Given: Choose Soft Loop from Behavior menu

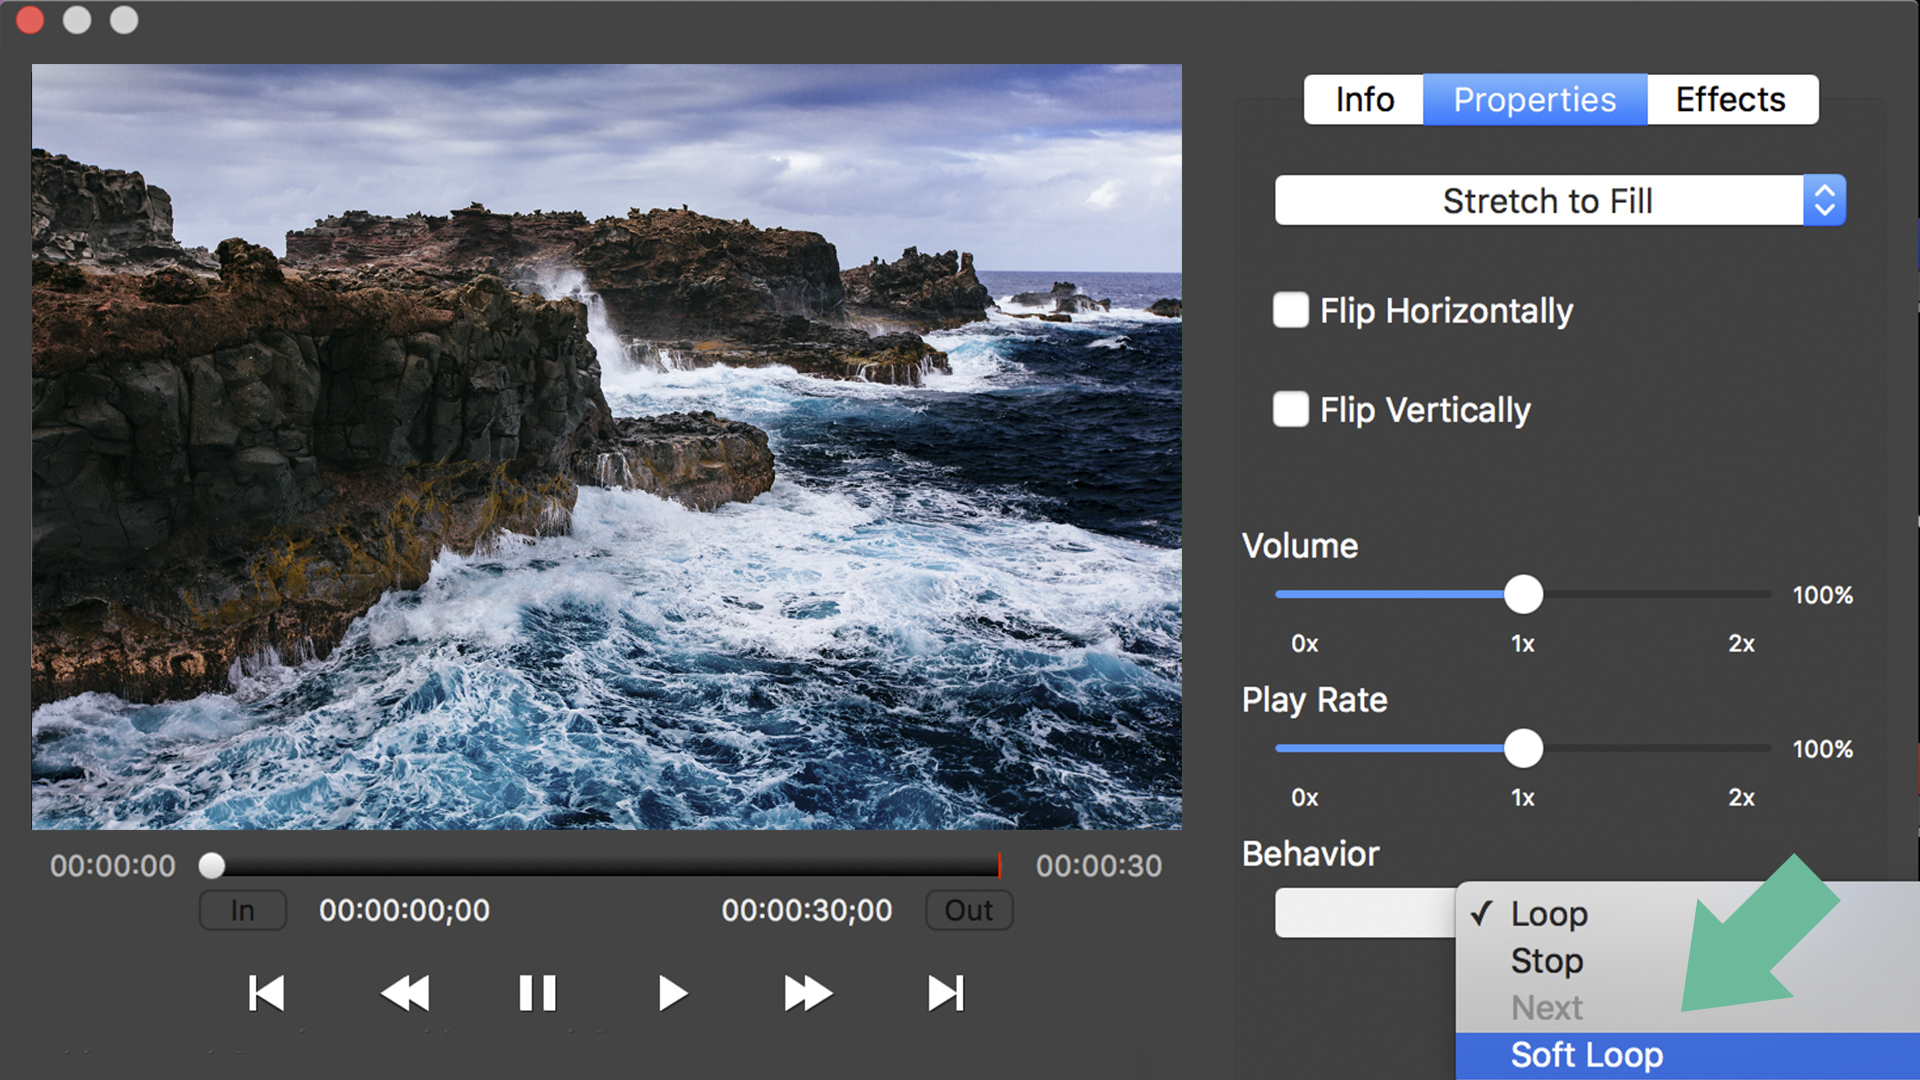Looking at the screenshot, I should [x=1586, y=1054].
